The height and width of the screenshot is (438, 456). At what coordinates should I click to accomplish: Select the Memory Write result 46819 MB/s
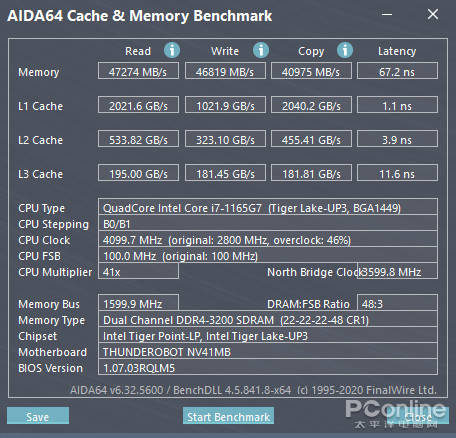pos(225,71)
